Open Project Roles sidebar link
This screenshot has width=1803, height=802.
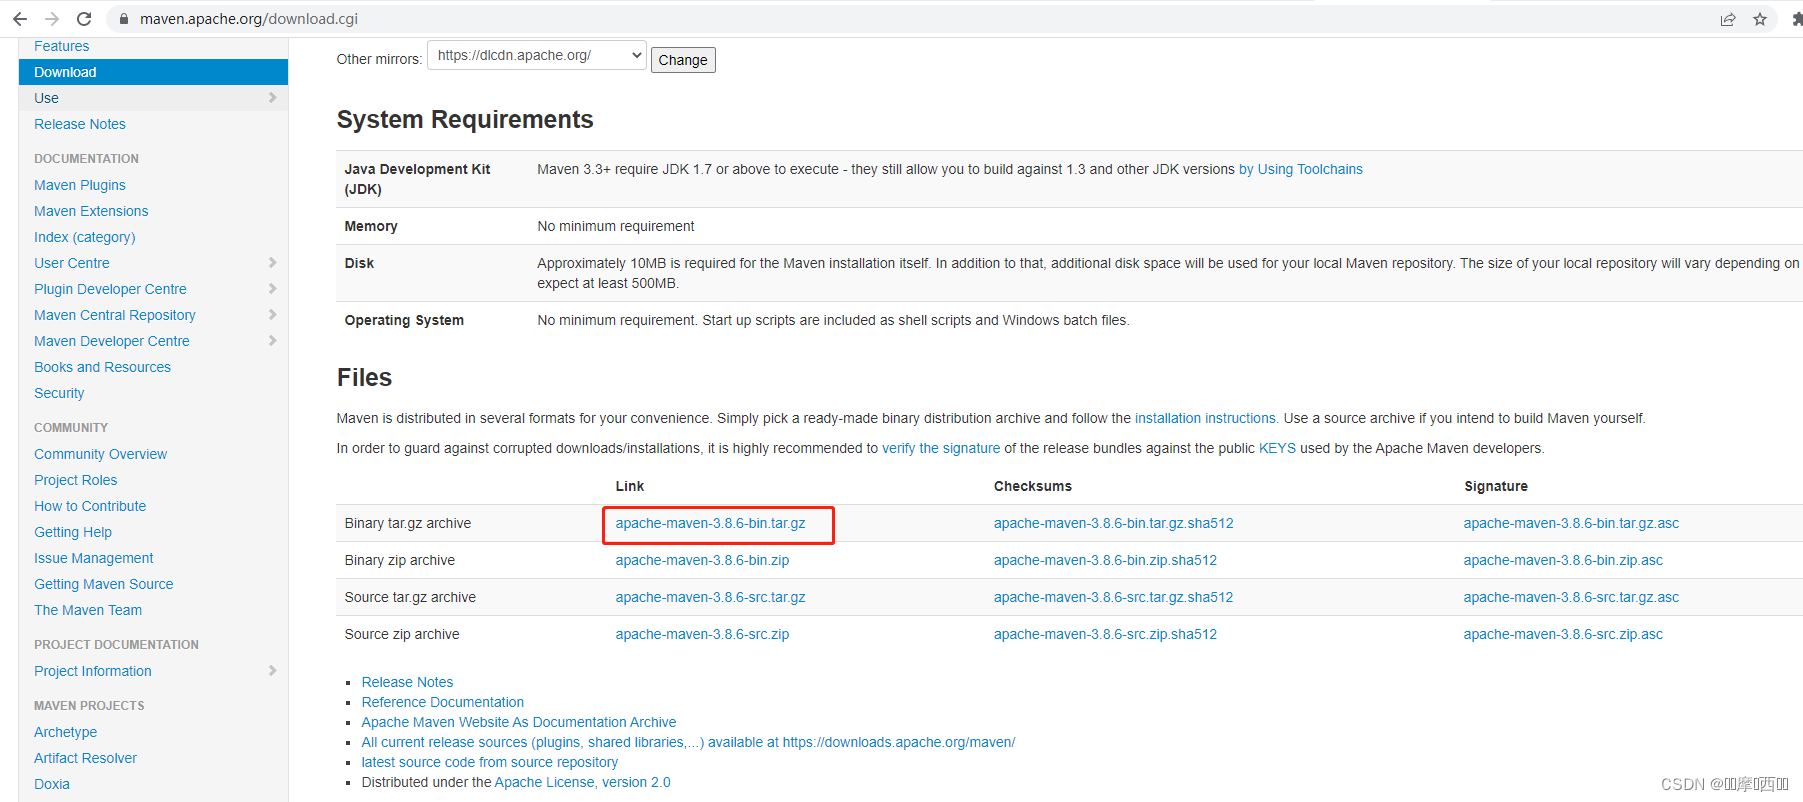click(x=75, y=480)
